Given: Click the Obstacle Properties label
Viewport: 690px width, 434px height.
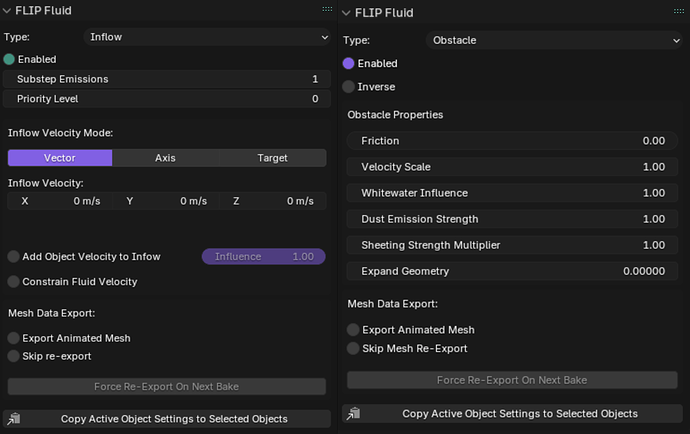Looking at the screenshot, I should pyautogui.click(x=395, y=115).
